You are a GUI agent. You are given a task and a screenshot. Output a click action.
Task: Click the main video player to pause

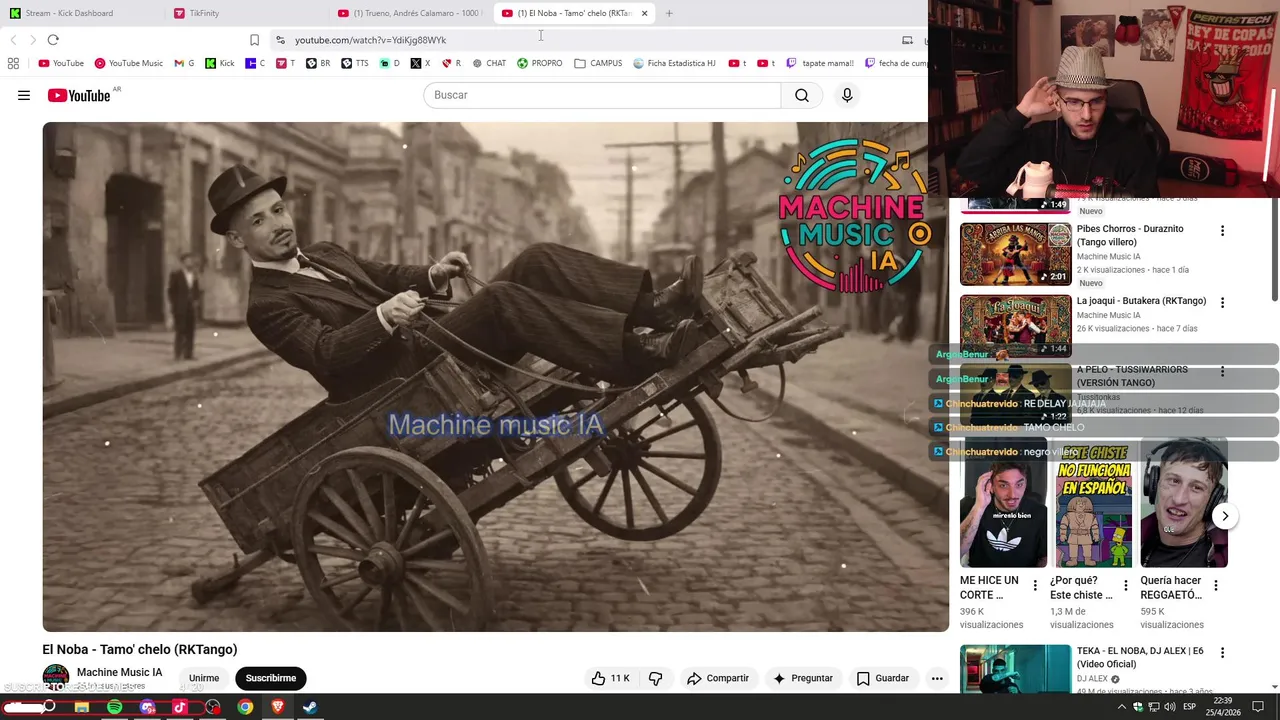coord(495,377)
